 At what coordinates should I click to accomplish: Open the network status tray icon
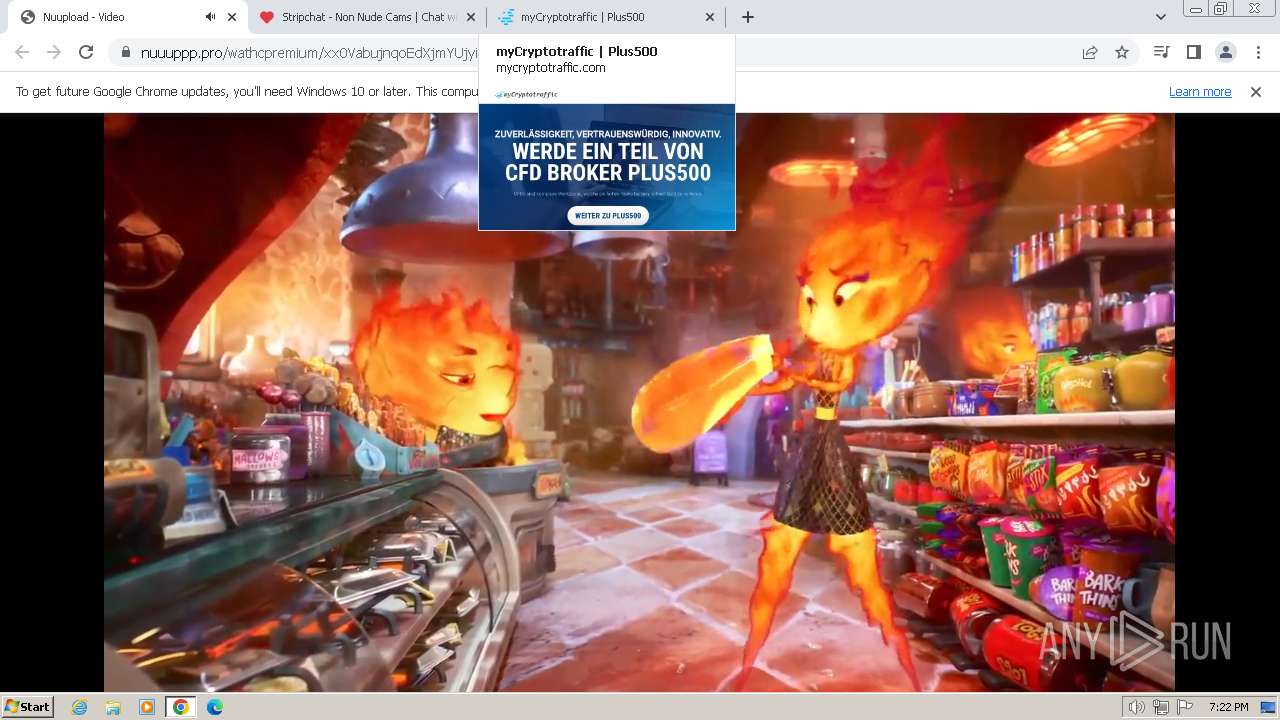1160,707
